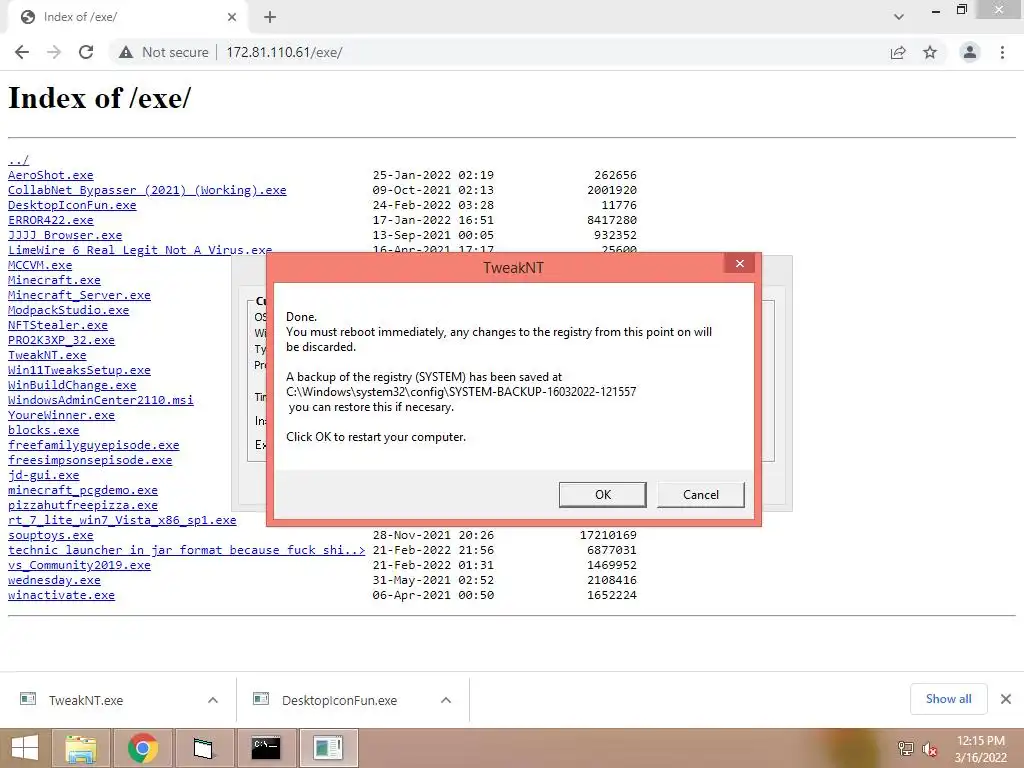The width and height of the screenshot is (1024, 768).
Task: Click ModpackStudio.exe link
Action: (69, 310)
